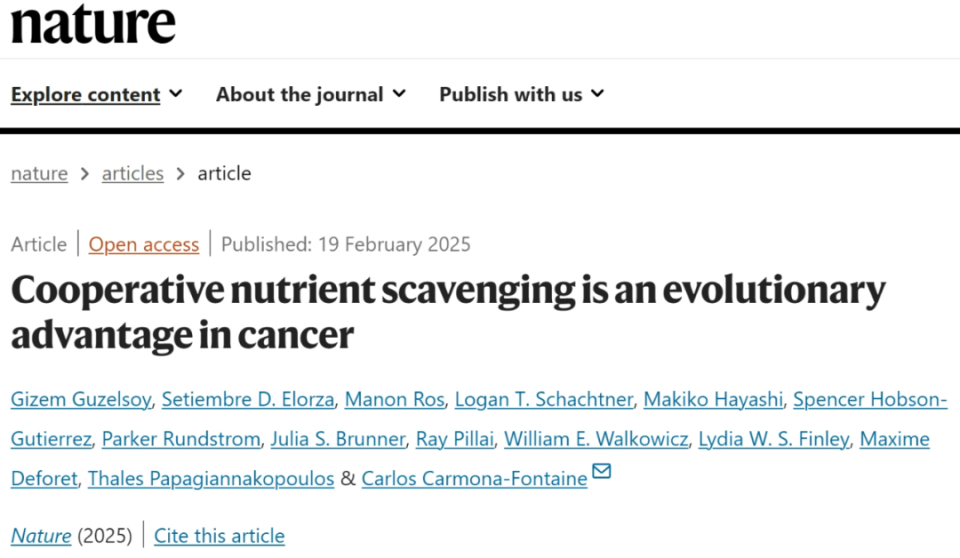960x558 pixels.
Task: View author Logan T. Schachtner
Action: [543, 400]
